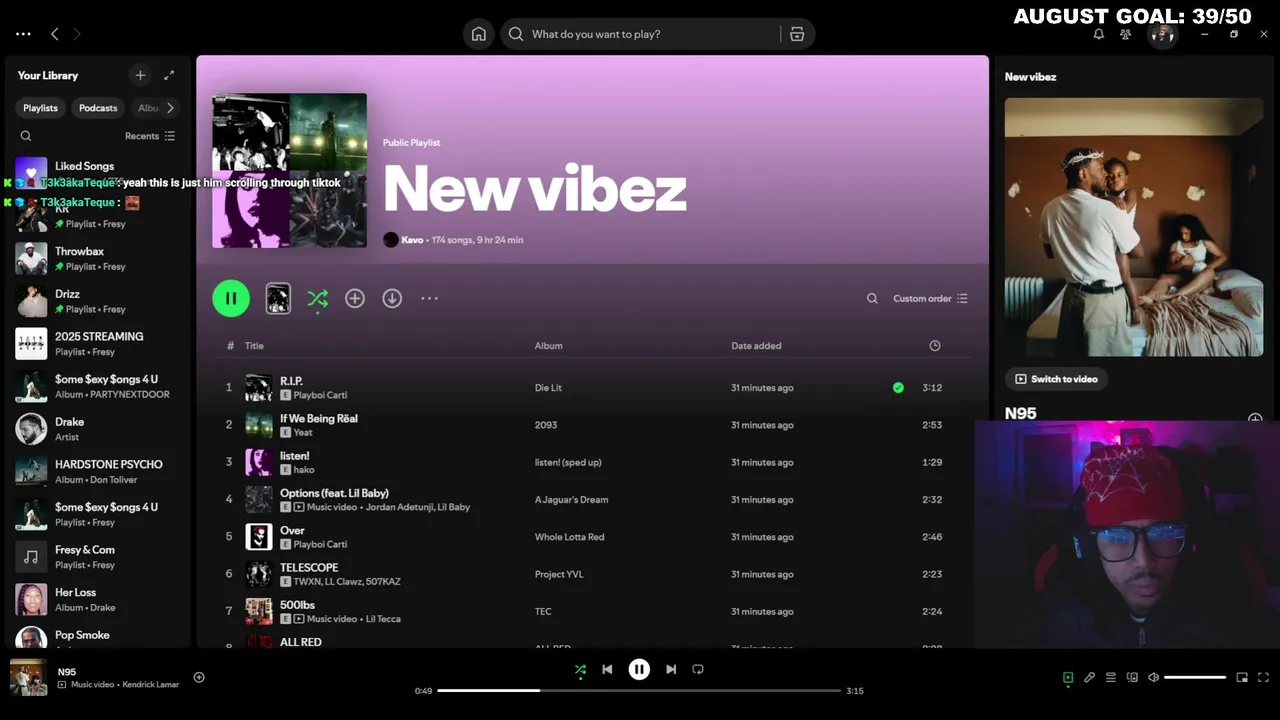This screenshot has height=720, width=1280.
Task: Sort by the Date added column header
Action: pos(756,346)
